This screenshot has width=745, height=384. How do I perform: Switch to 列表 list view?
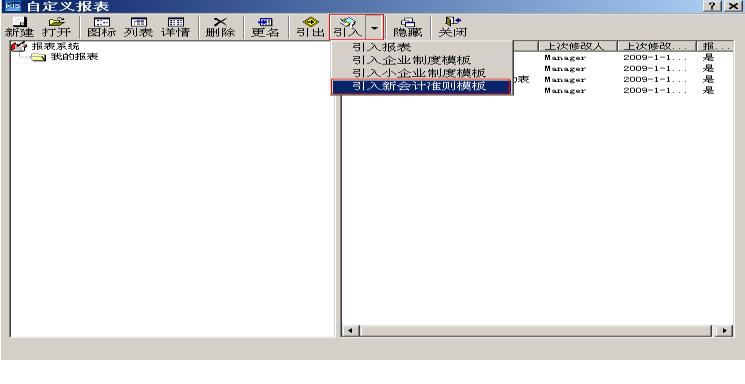pyautogui.click(x=138, y=27)
